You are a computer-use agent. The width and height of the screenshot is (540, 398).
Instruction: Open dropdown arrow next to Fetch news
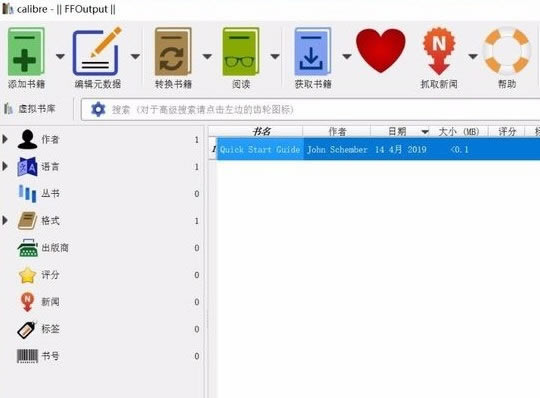tap(473, 56)
